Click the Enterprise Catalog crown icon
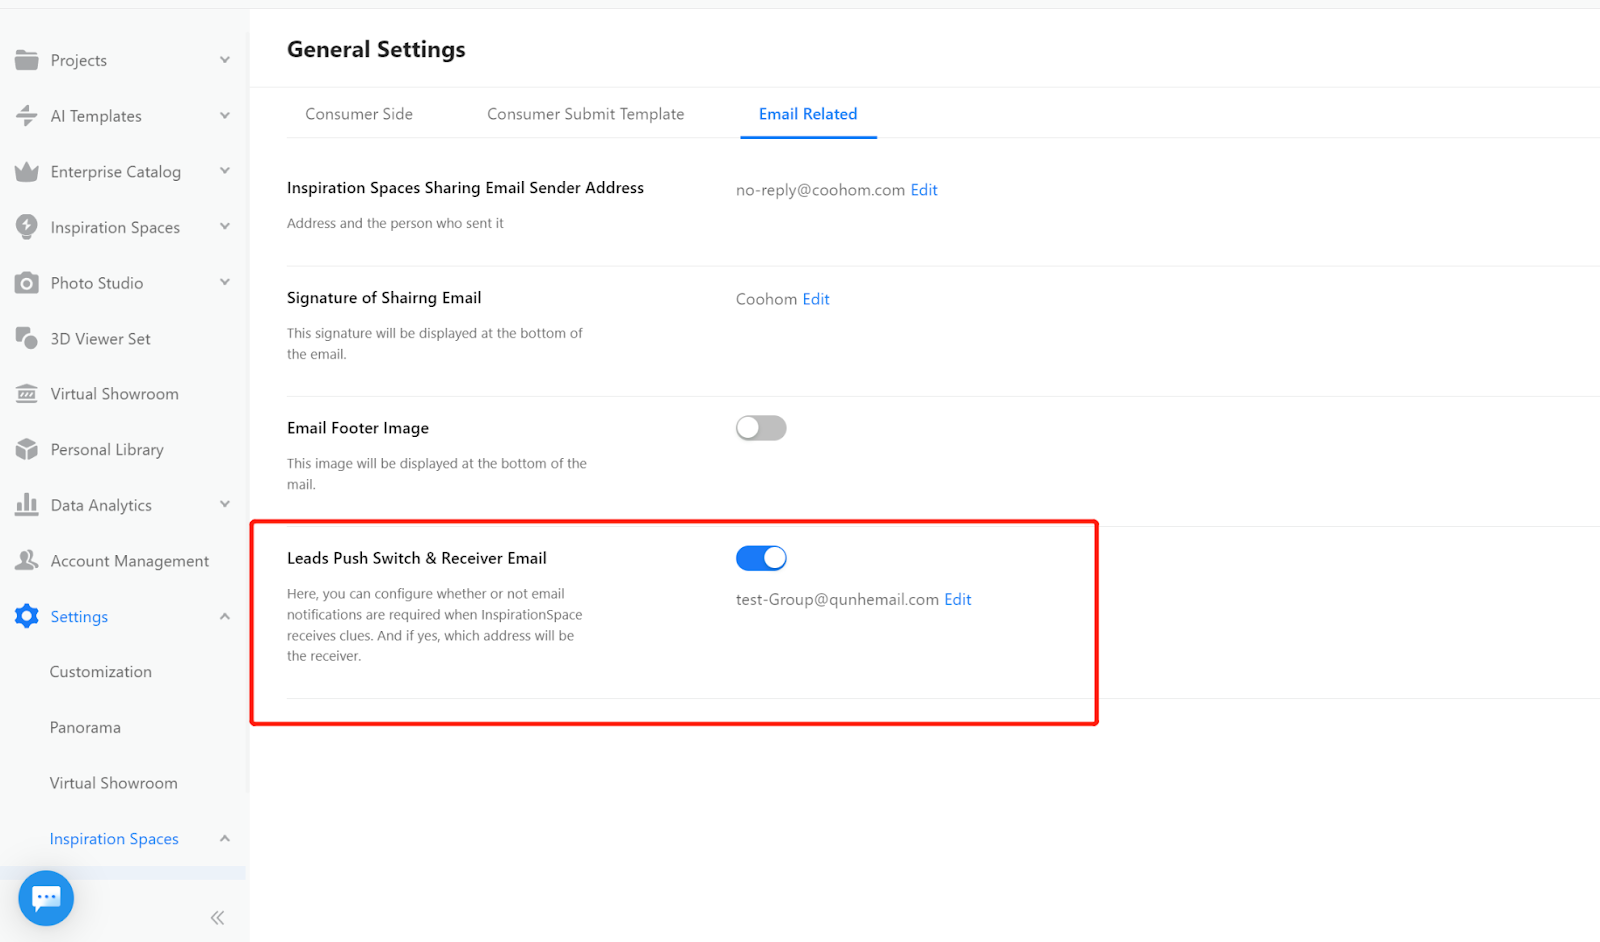 pos(27,172)
